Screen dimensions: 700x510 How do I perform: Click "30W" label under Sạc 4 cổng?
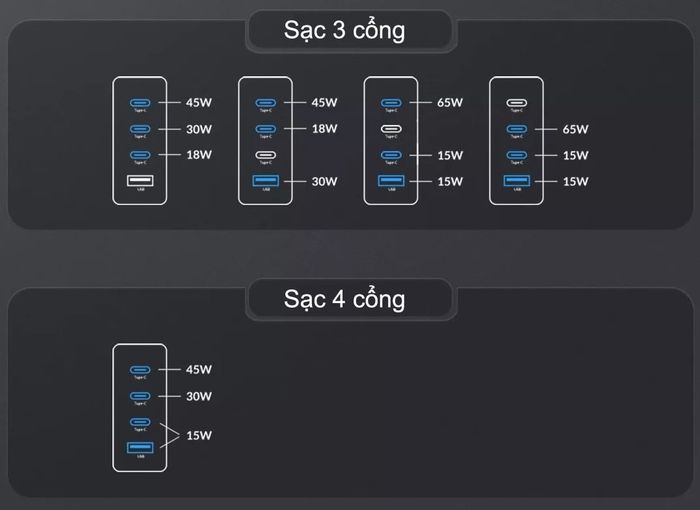click(x=199, y=396)
